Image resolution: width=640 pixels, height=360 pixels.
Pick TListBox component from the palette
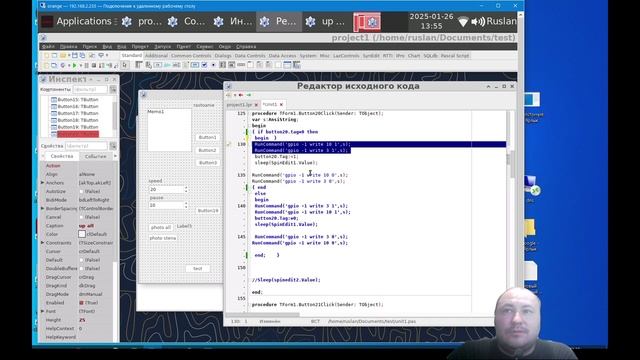223,65
